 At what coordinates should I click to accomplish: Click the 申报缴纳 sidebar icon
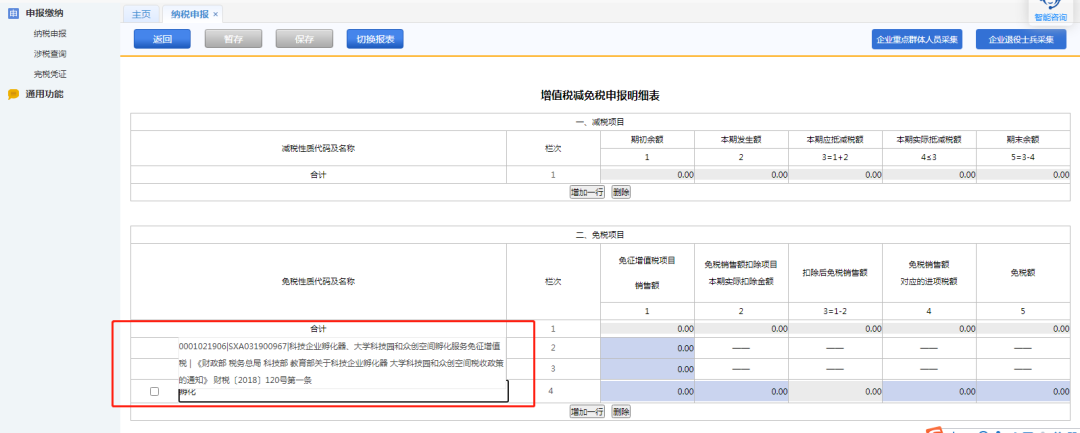pos(13,13)
